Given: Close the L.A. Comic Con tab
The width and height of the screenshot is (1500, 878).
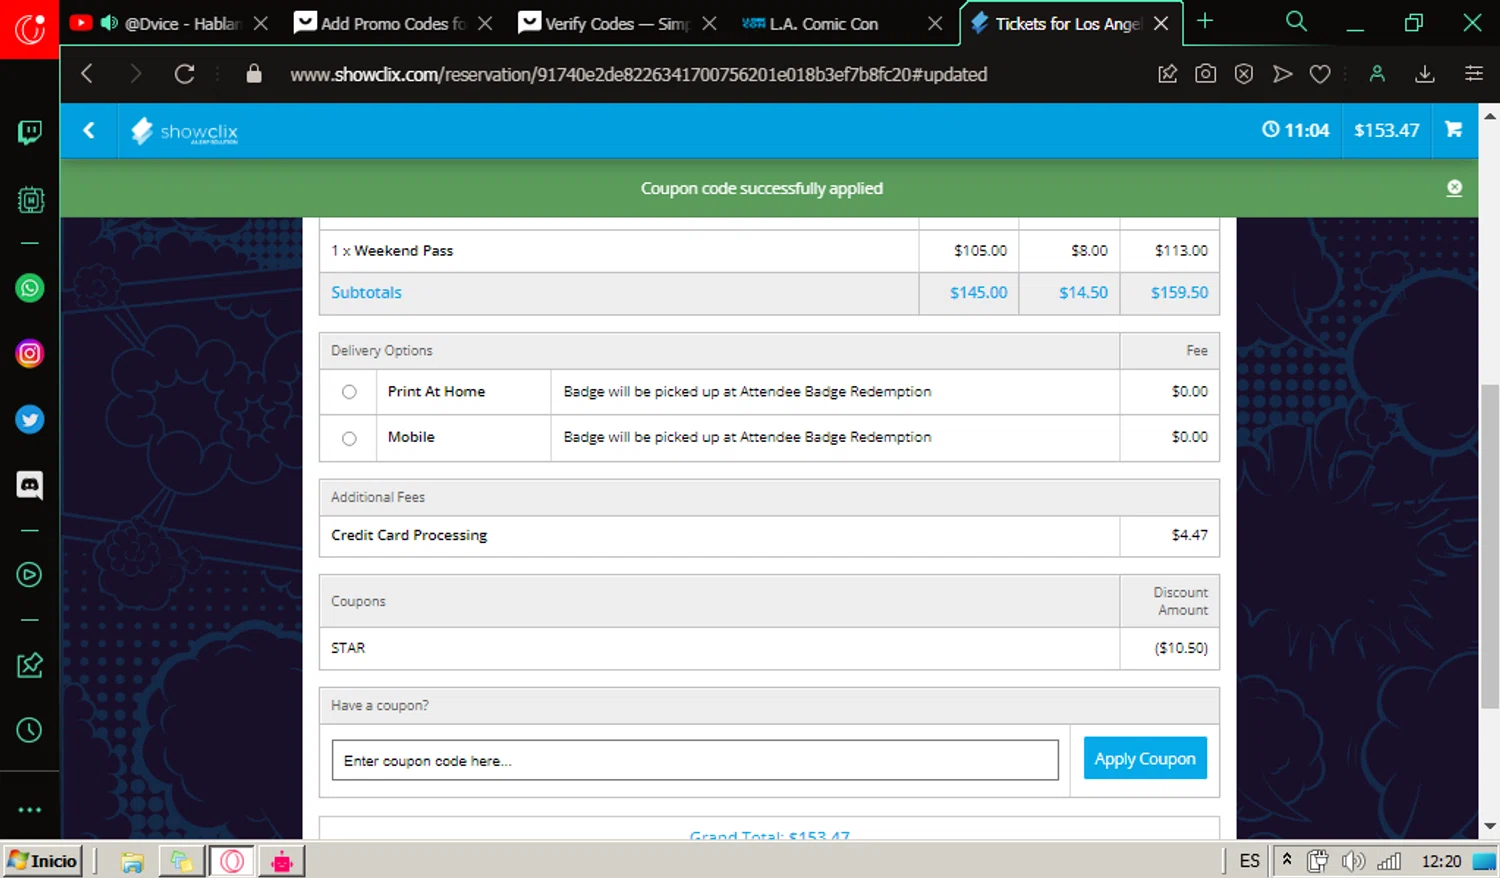Looking at the screenshot, I should coord(935,23).
